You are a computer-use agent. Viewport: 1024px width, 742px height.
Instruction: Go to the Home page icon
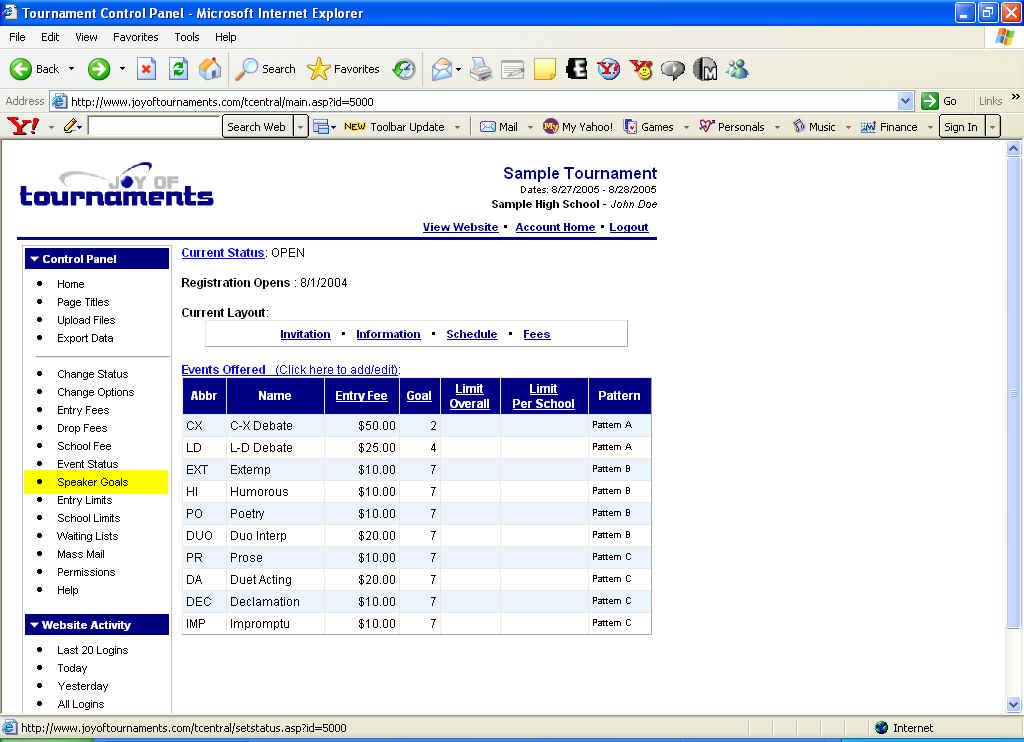pyautogui.click(x=210, y=69)
